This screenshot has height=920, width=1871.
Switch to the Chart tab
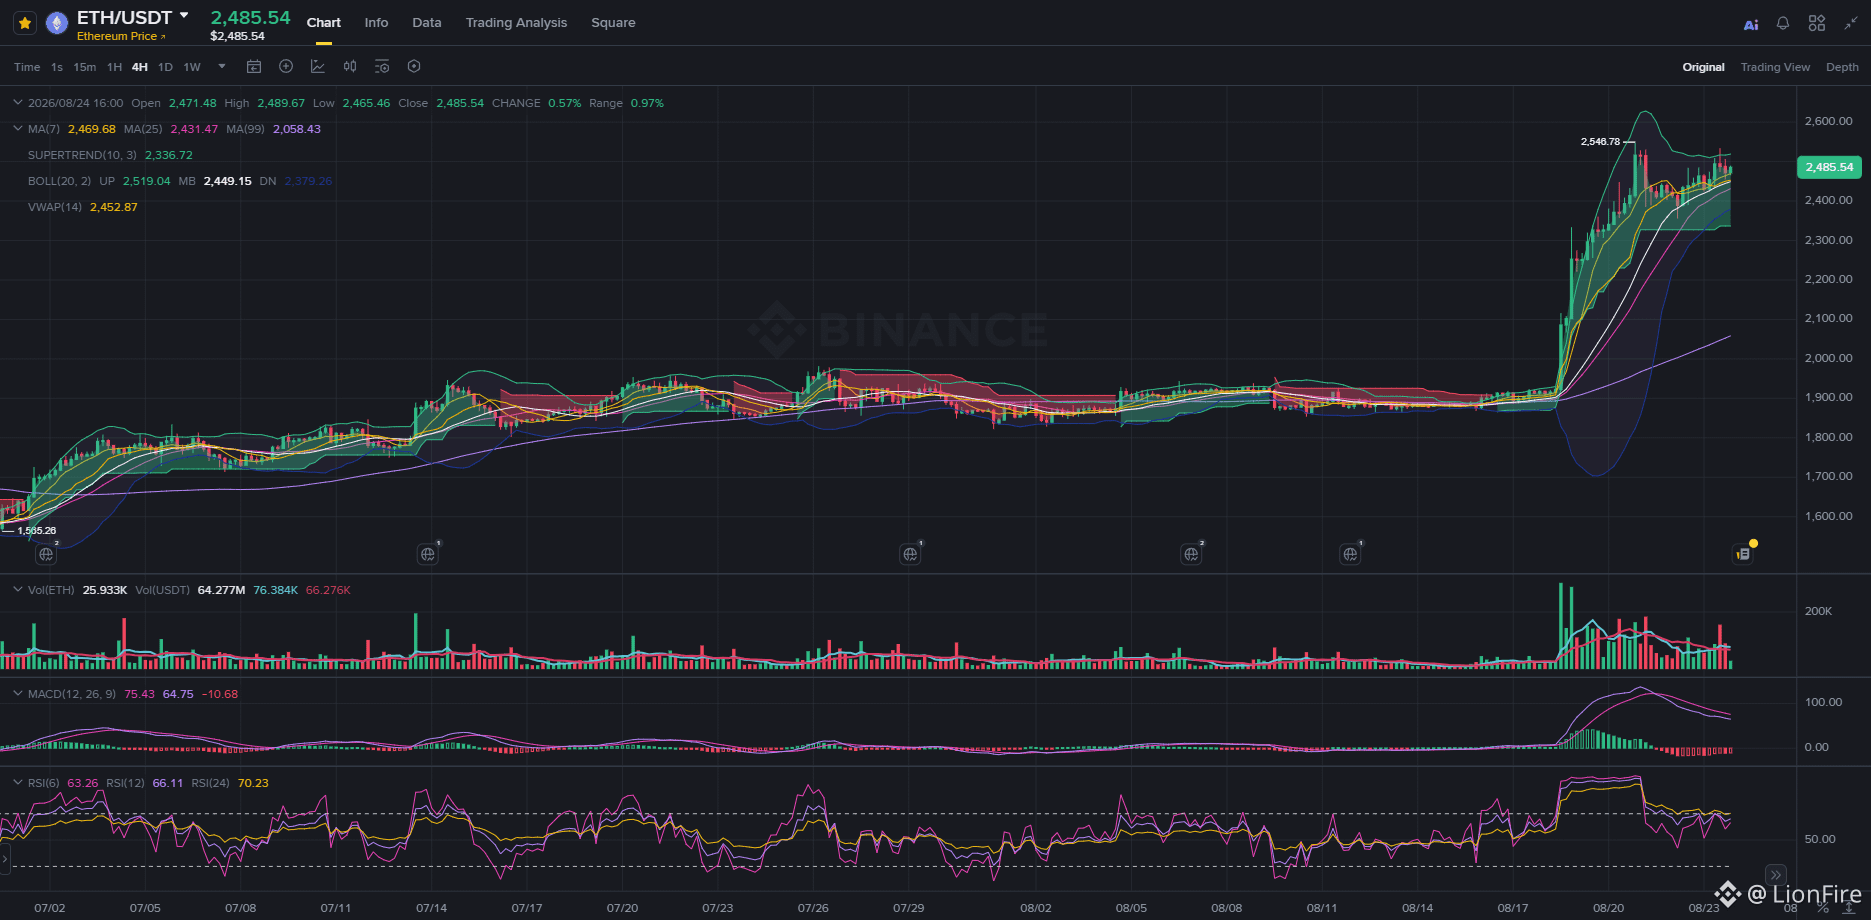click(323, 23)
